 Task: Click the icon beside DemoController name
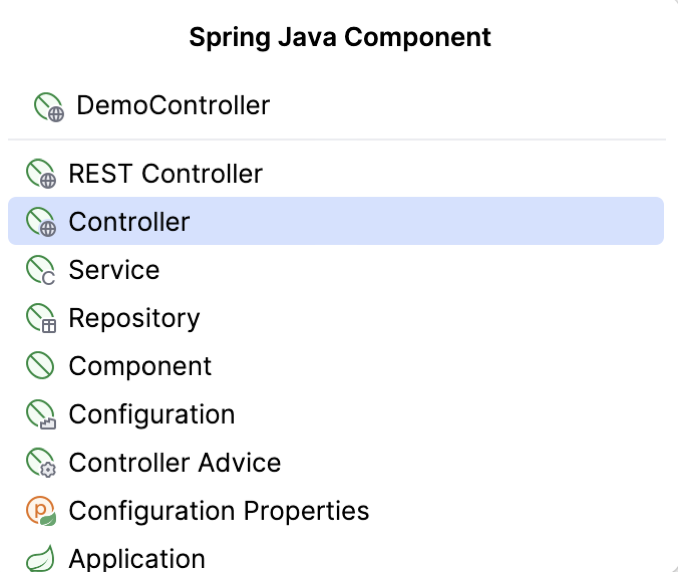tap(49, 106)
